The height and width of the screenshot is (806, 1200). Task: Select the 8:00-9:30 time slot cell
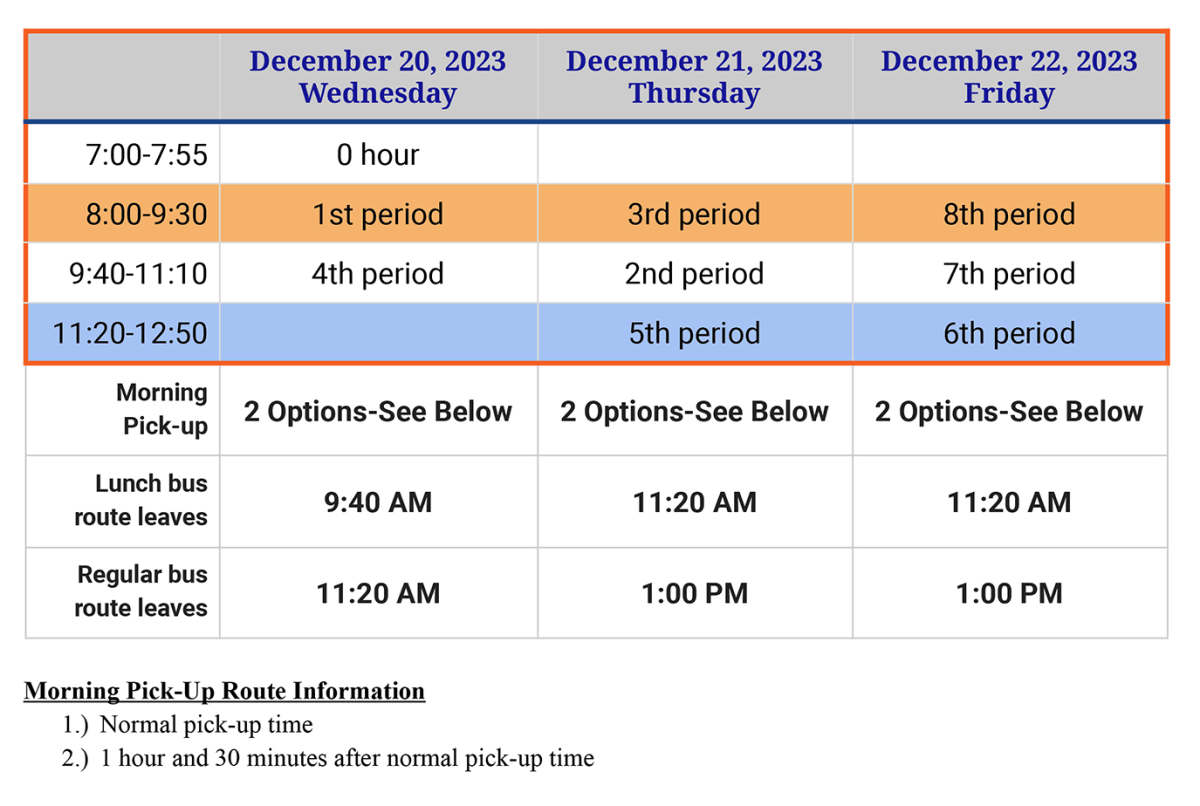pyautogui.click(x=146, y=214)
